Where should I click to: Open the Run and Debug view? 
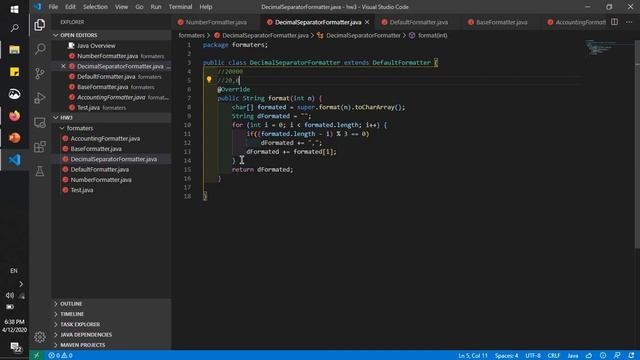40,98
